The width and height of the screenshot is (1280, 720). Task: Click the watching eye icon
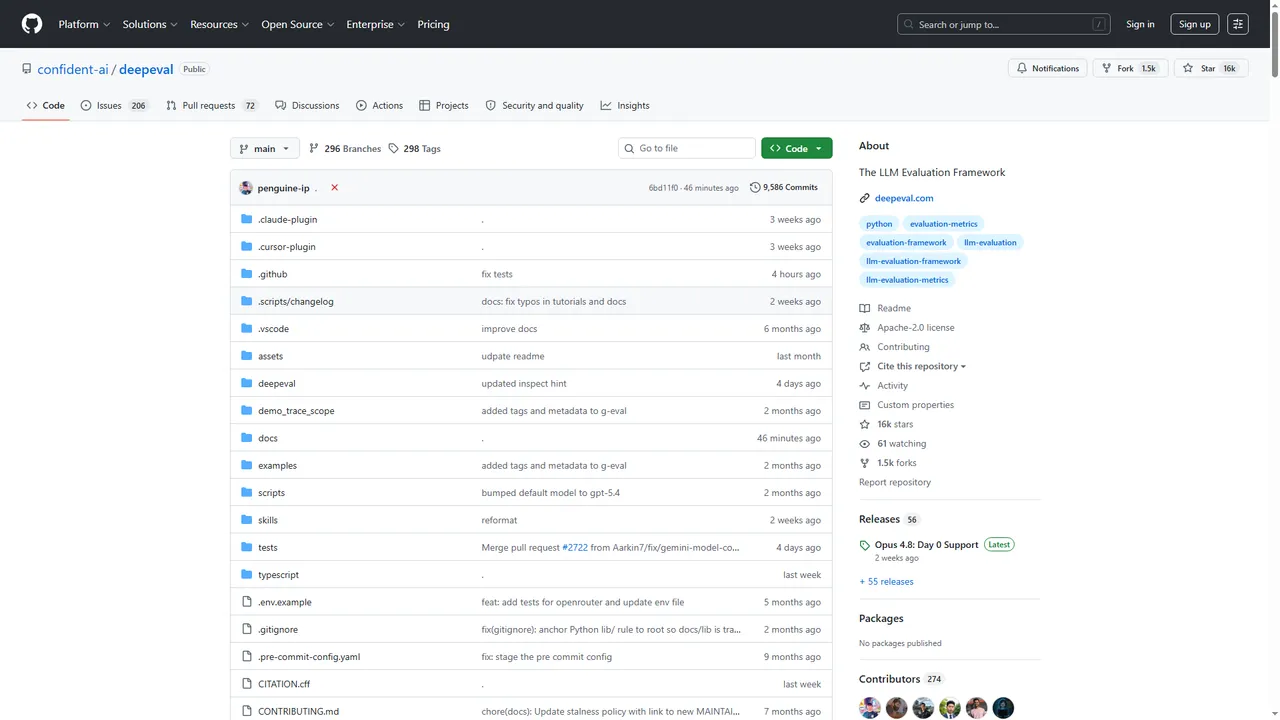[865, 444]
